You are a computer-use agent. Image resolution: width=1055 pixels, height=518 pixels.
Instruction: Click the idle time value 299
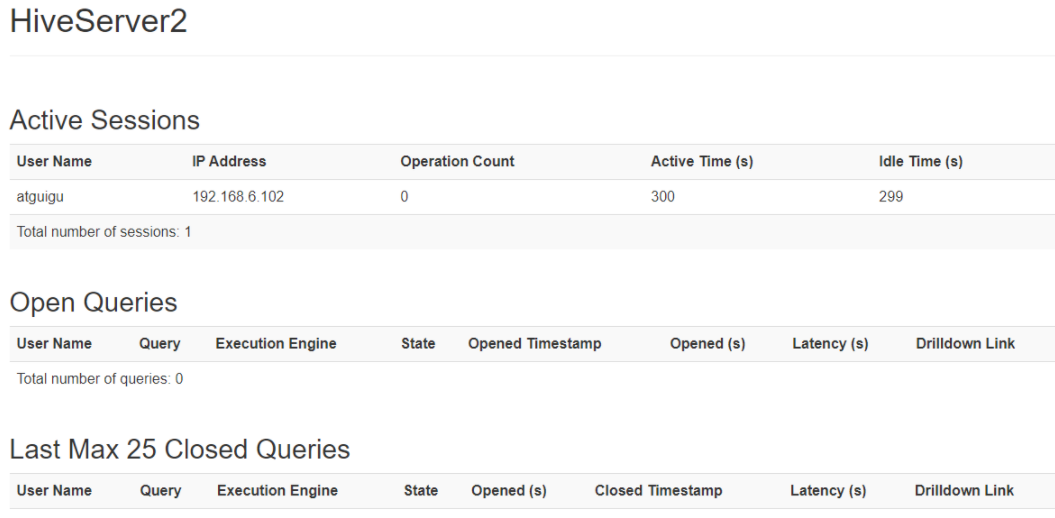891,197
